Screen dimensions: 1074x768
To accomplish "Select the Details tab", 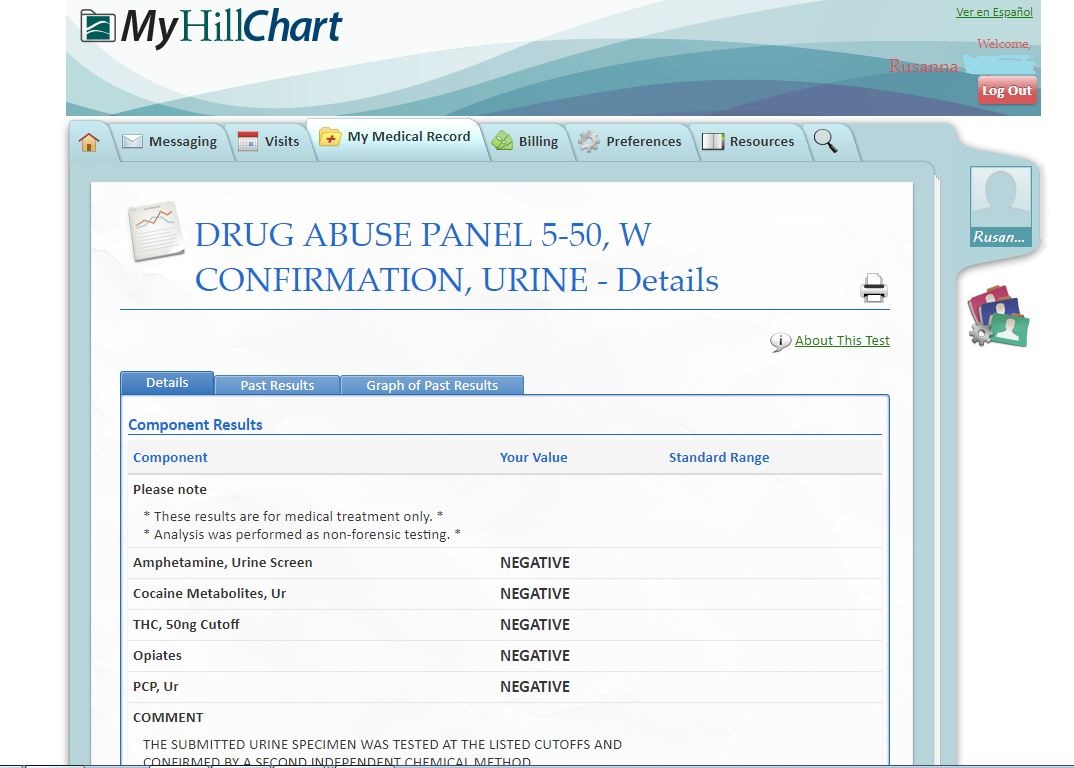I will point(167,383).
